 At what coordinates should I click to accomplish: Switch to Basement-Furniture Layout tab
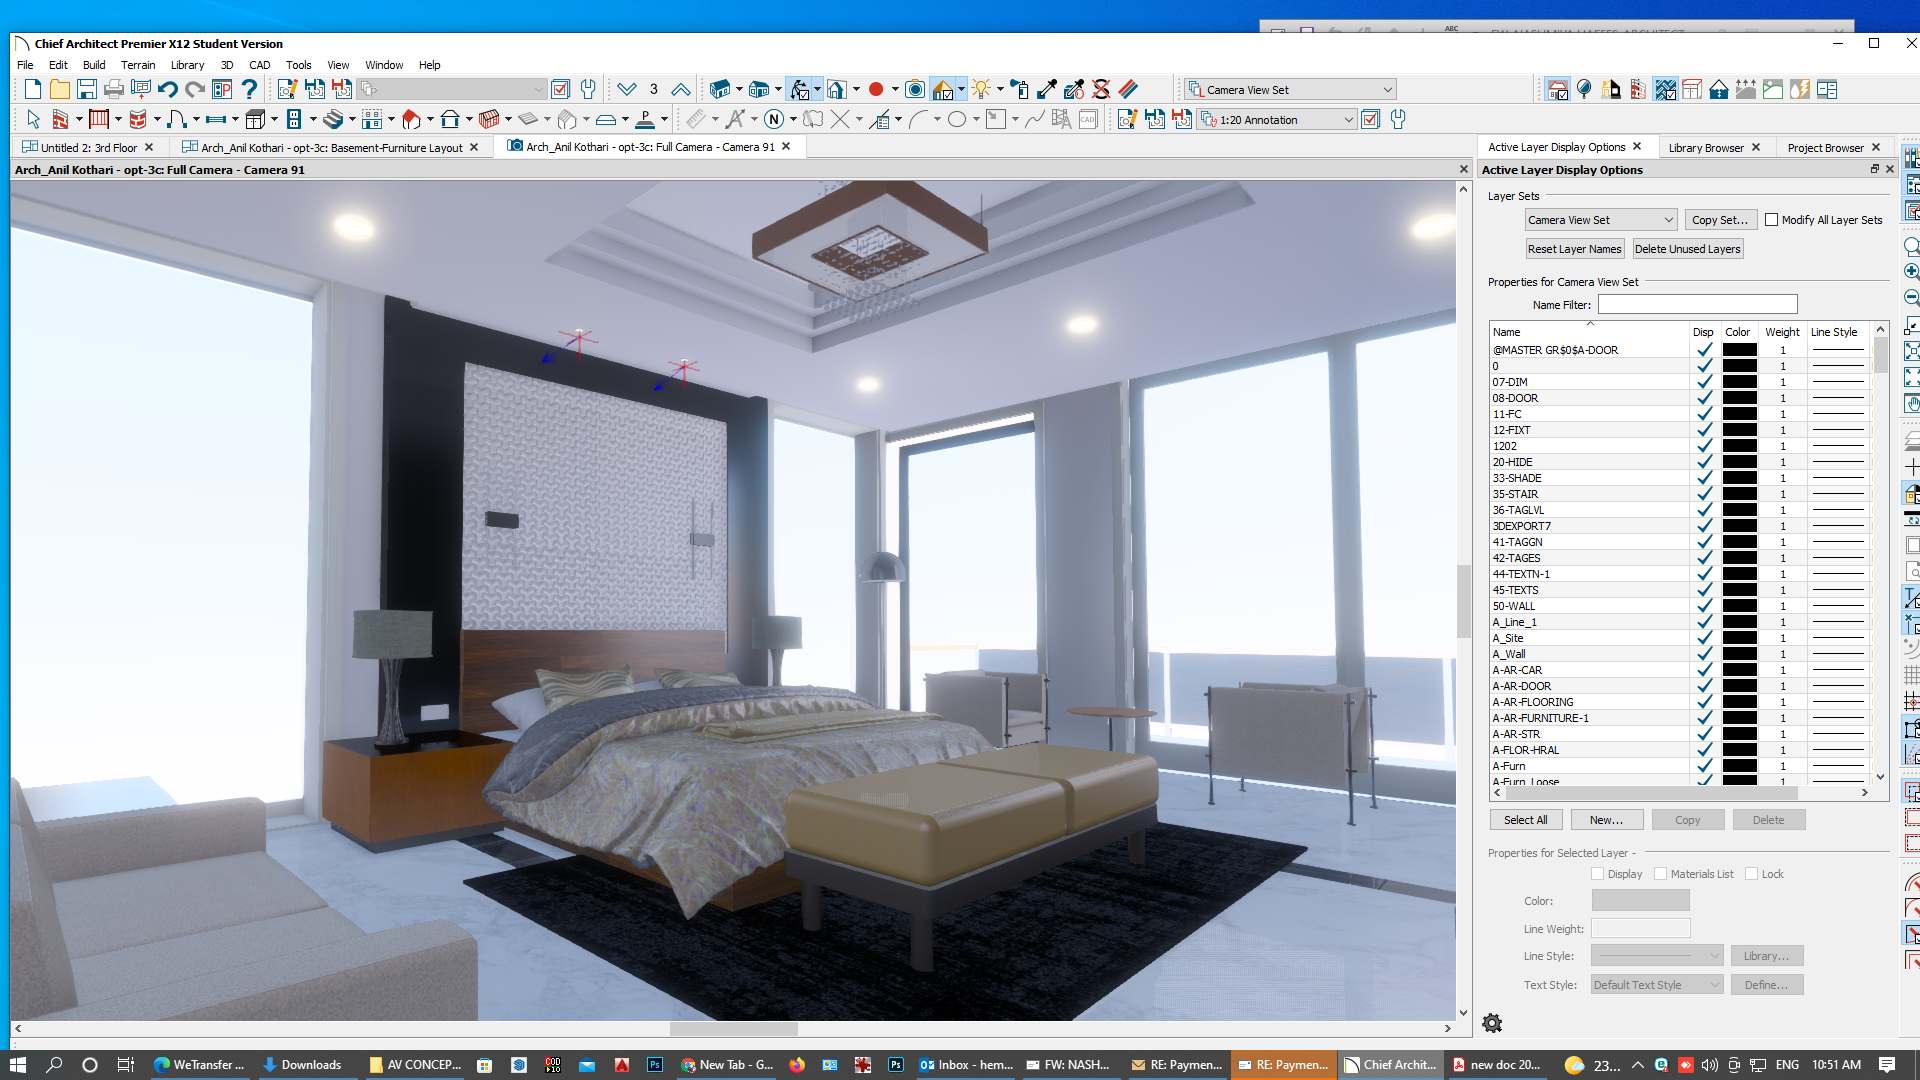pos(330,147)
